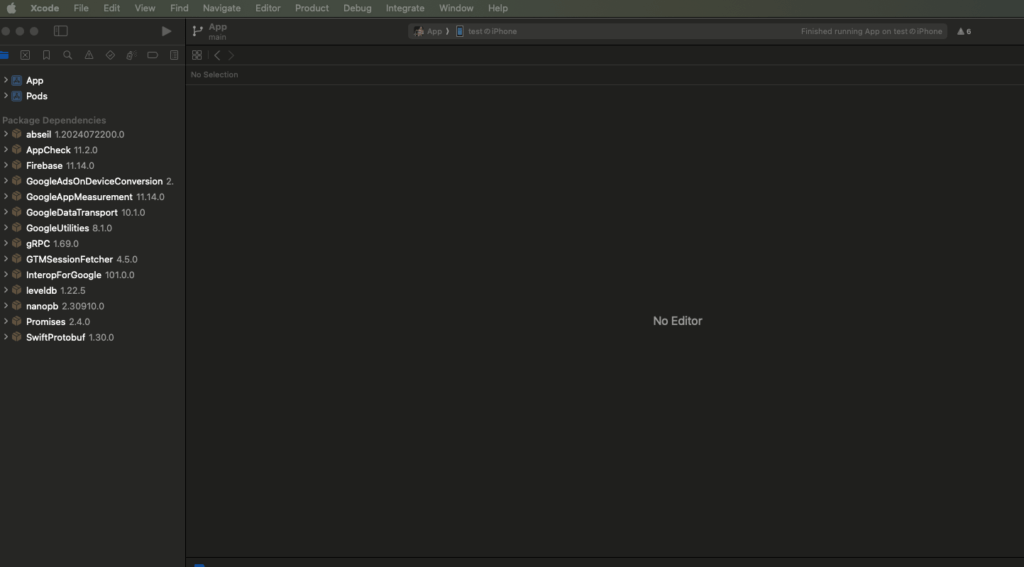
Task: Toggle the navigator sidebar visibility
Action: [61, 31]
